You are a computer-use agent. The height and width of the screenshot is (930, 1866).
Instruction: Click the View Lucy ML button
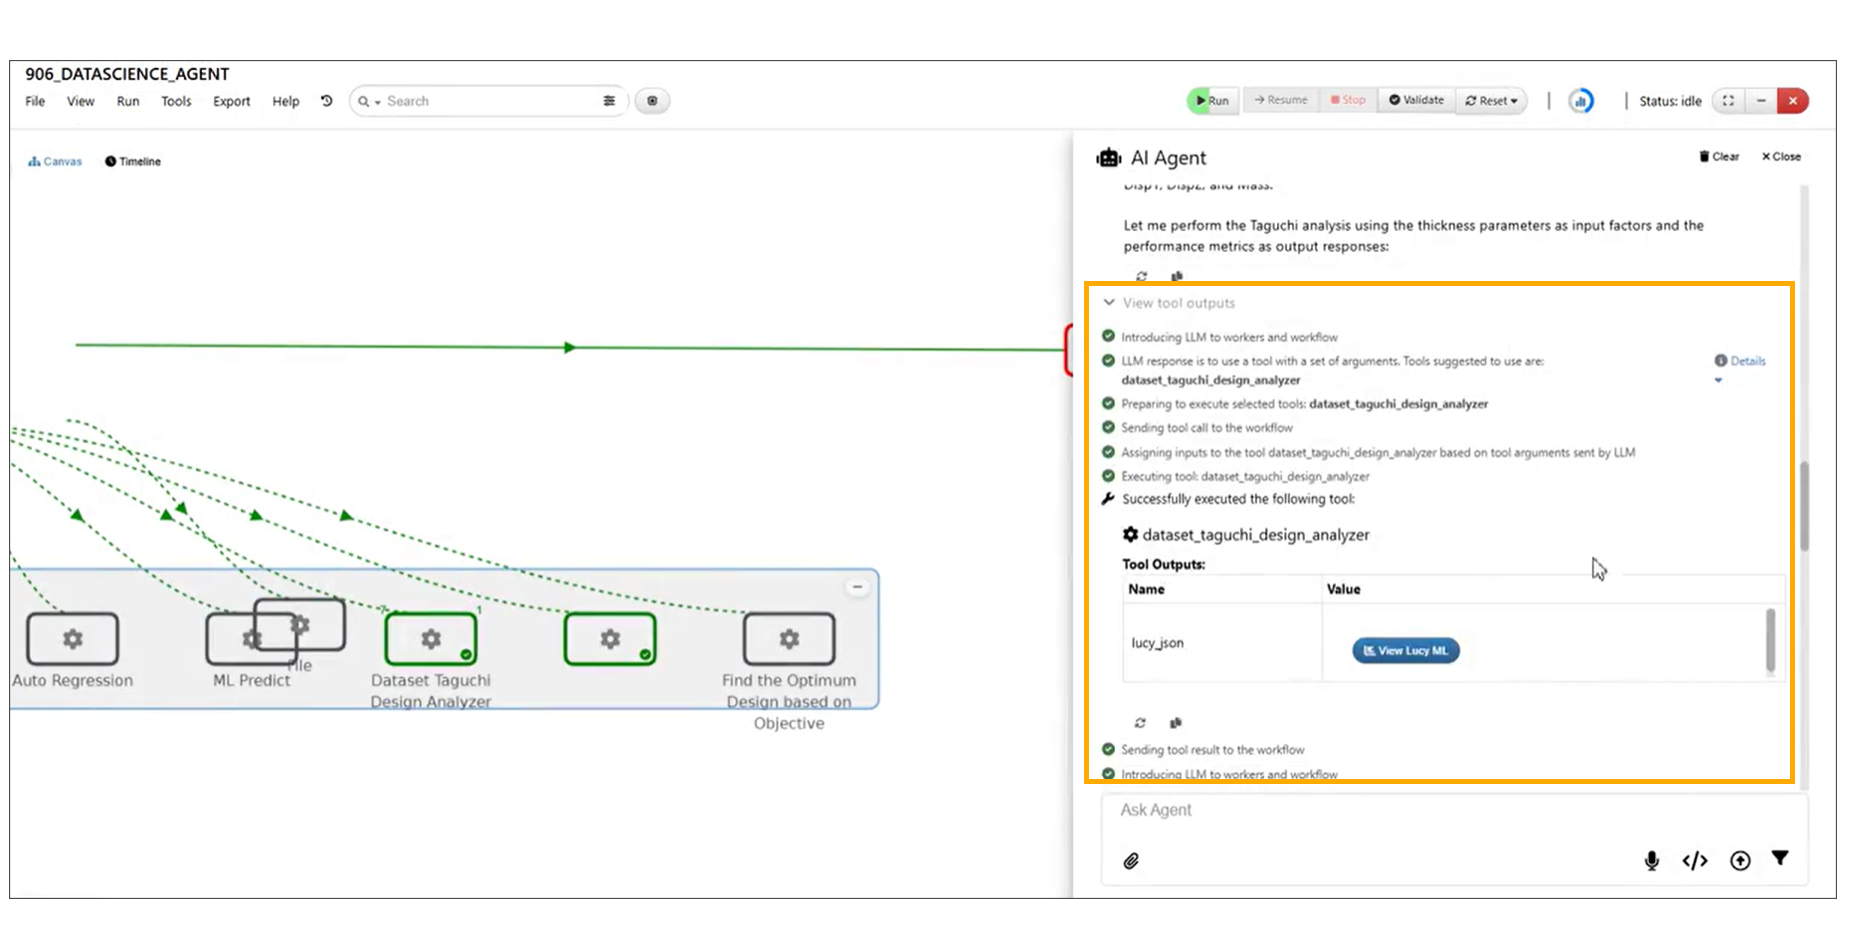(x=1405, y=651)
